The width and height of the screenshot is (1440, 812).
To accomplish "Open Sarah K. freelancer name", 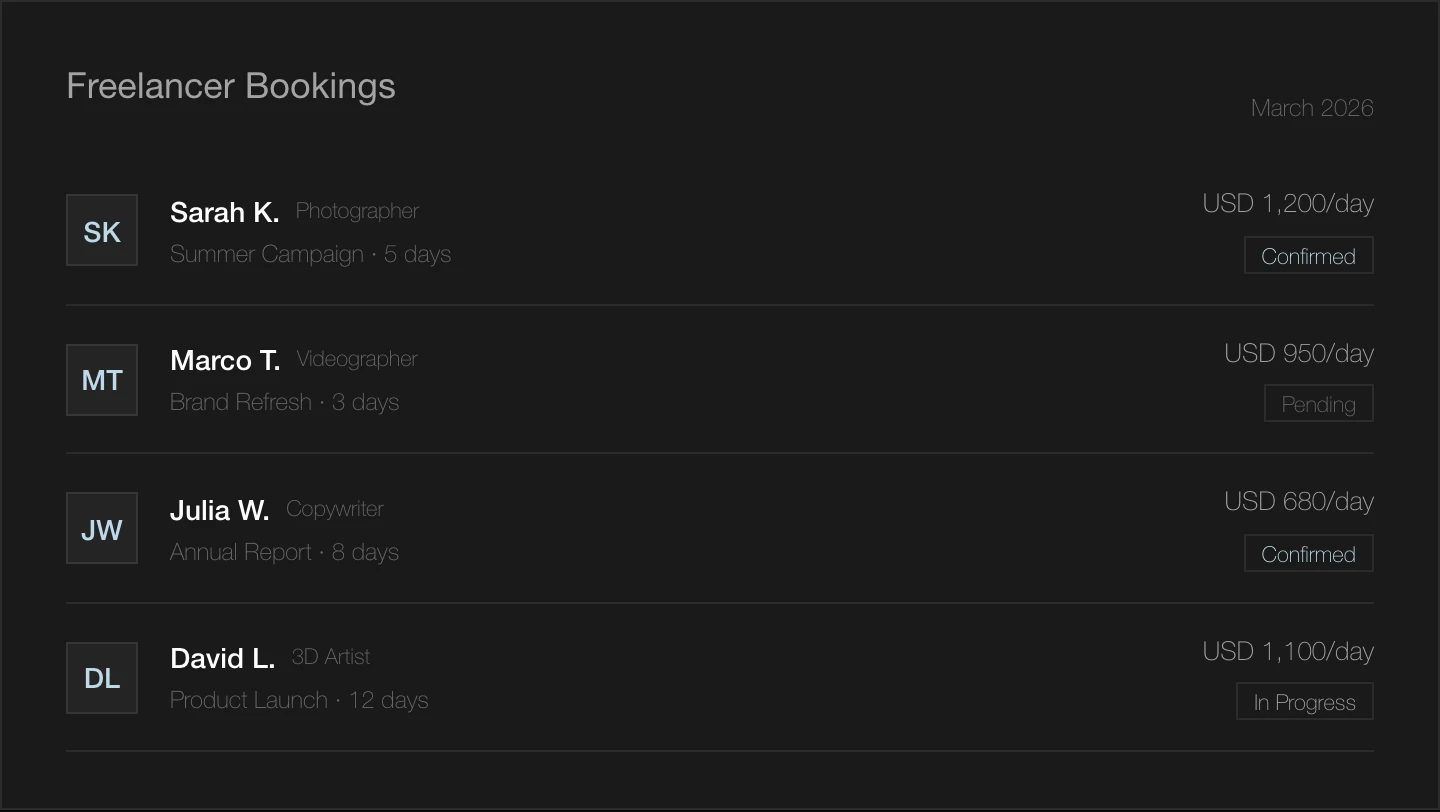I will 224,212.
